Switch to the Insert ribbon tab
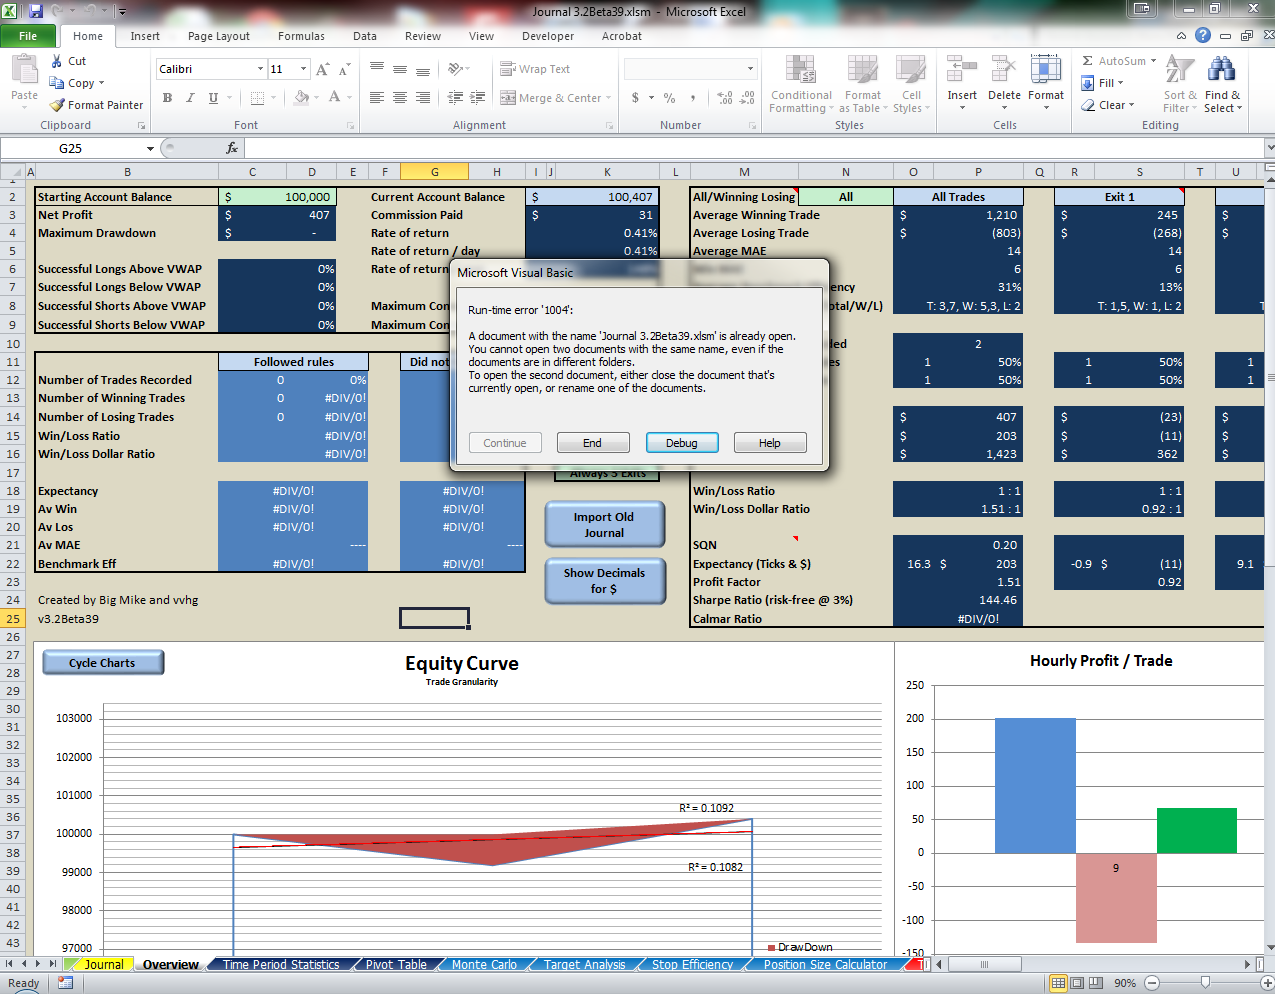 145,36
